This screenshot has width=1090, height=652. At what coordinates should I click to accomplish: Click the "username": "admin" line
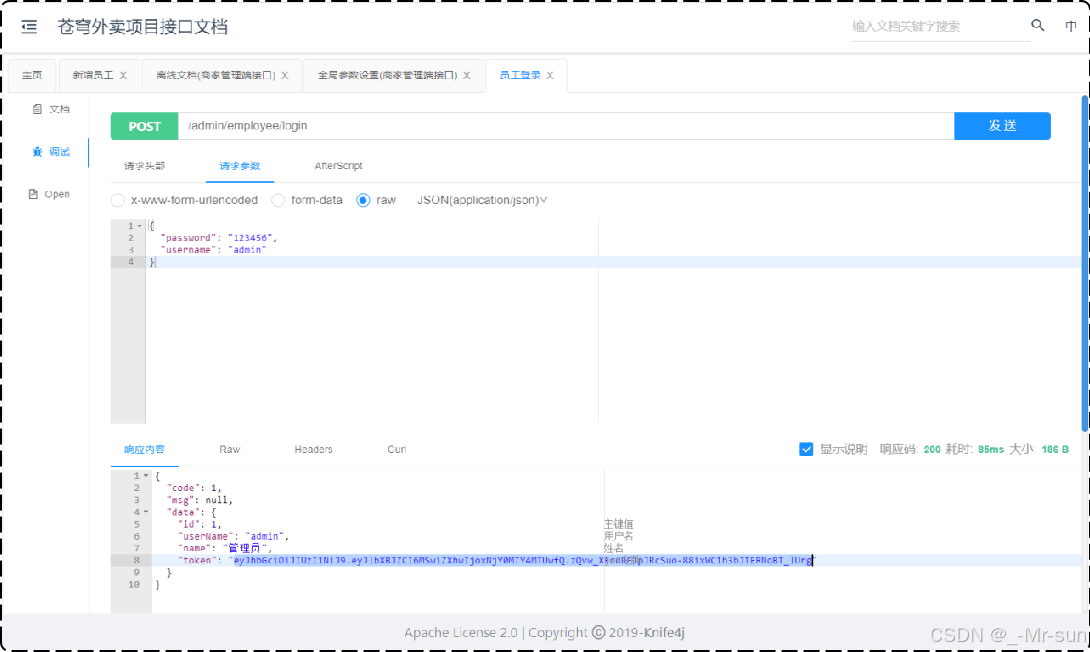point(213,250)
